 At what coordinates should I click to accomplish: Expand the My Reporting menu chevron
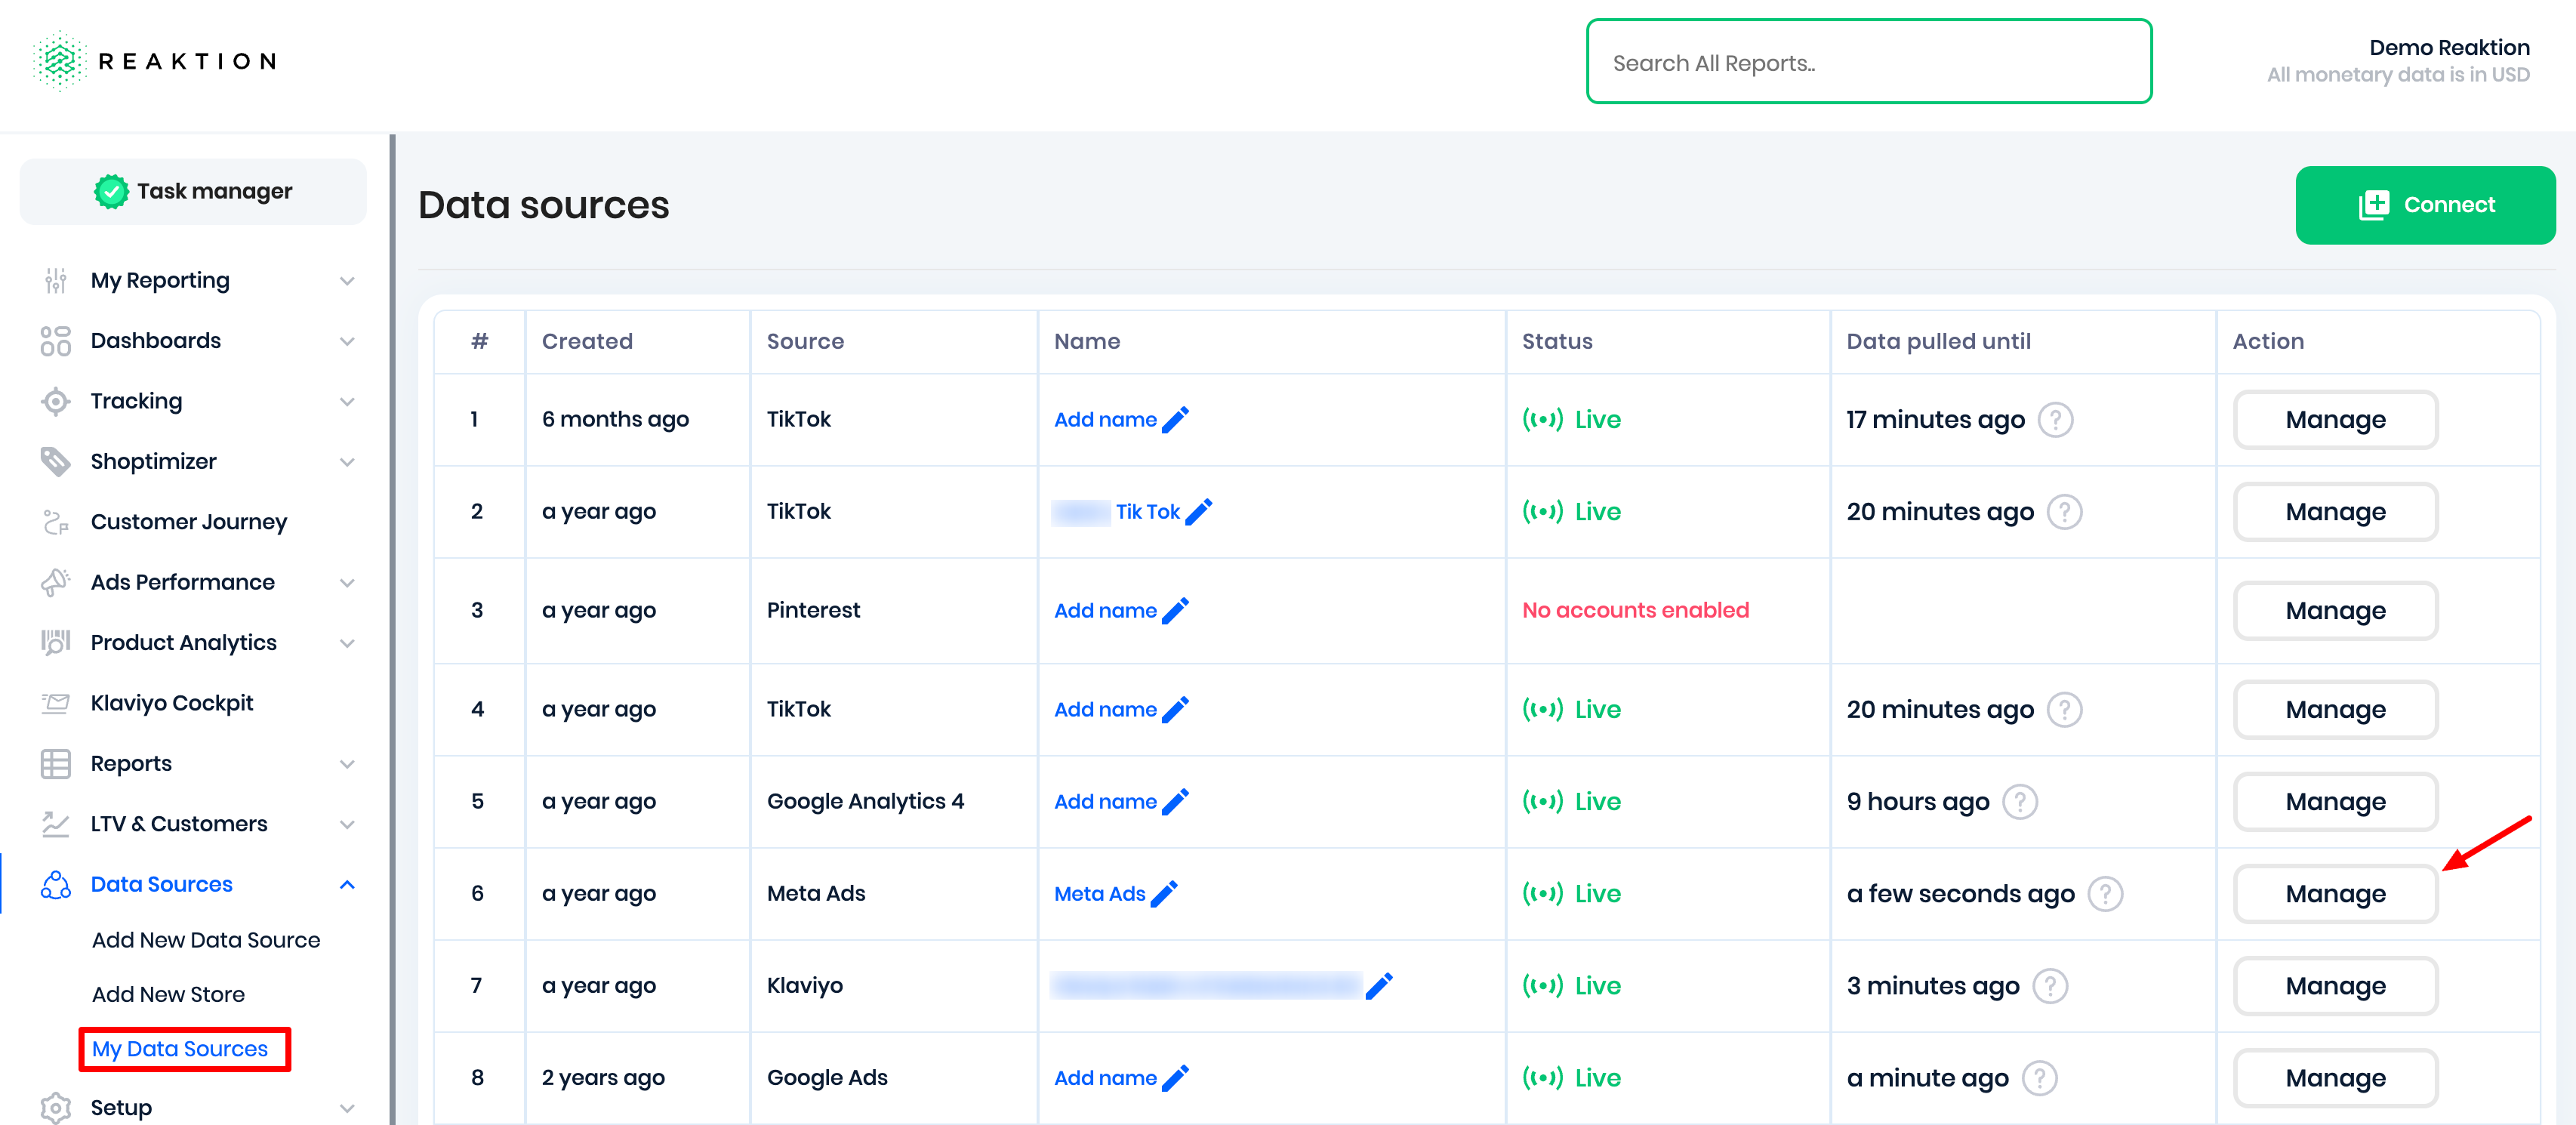pos(347,281)
